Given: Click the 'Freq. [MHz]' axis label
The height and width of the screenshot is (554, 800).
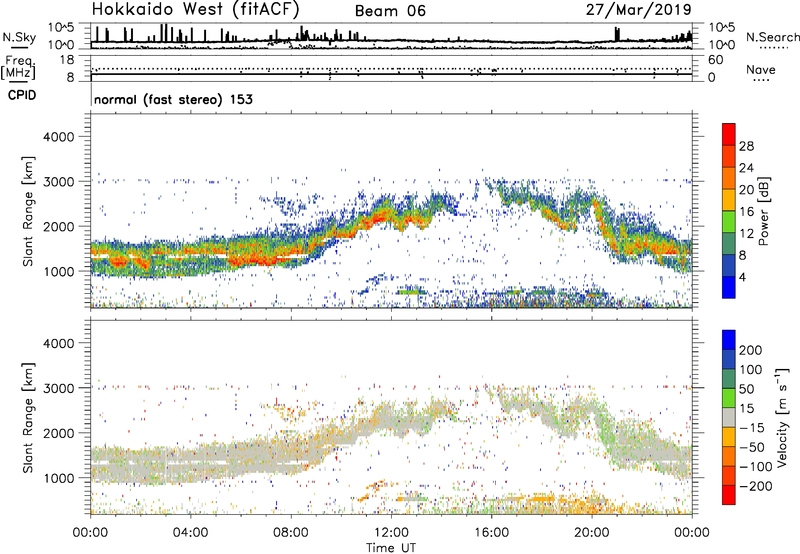Looking at the screenshot, I should point(18,68).
